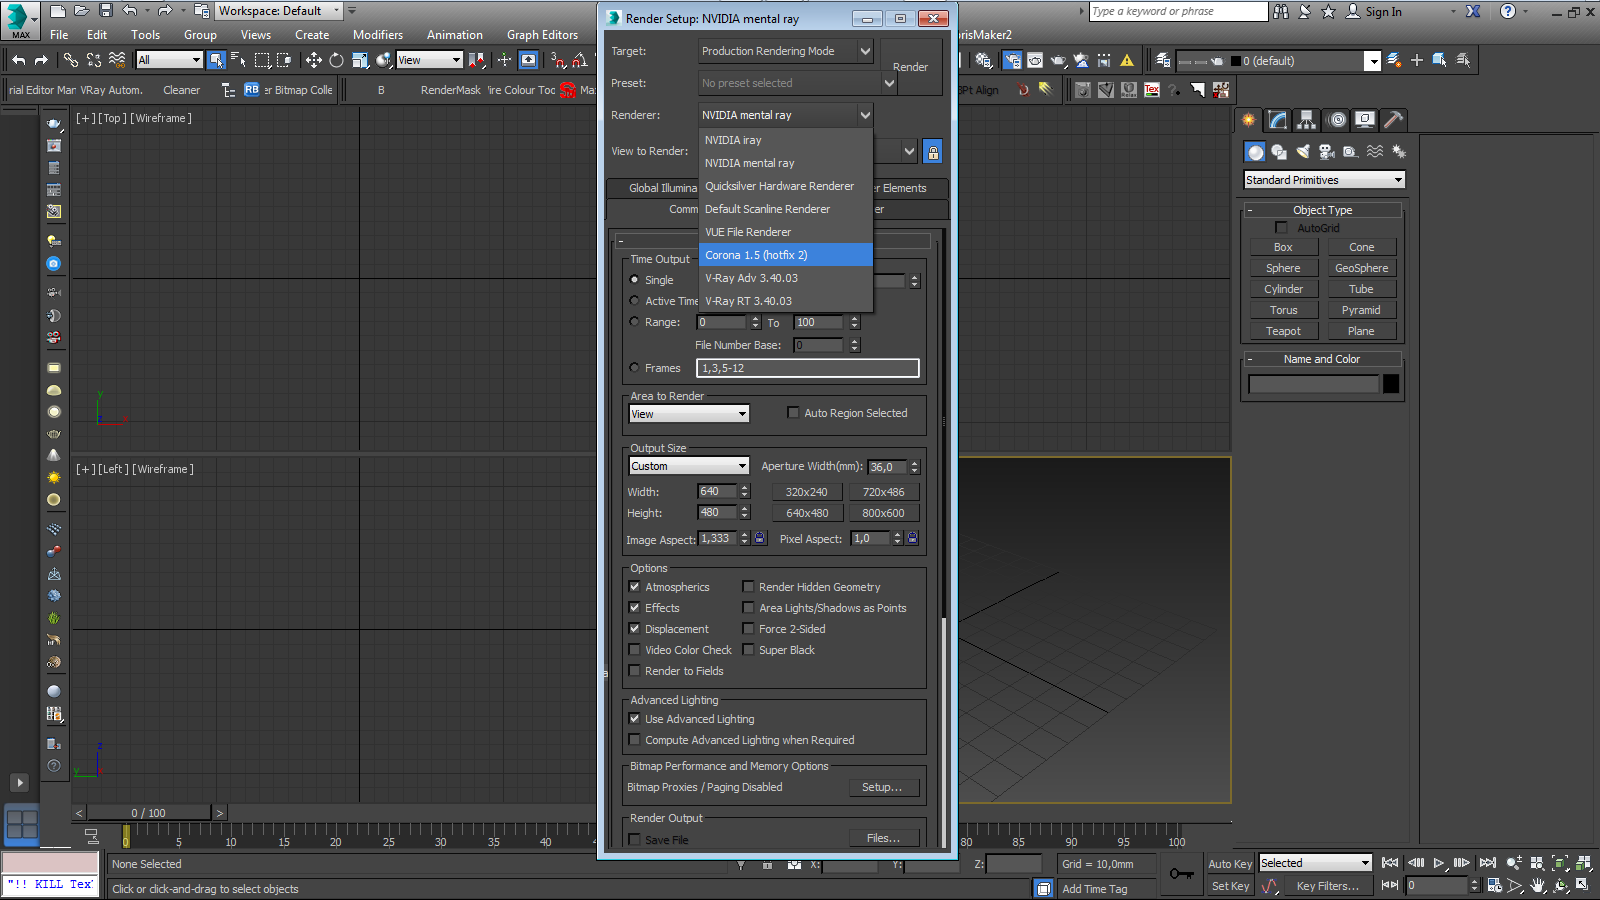Open the Workspace Default dropdown

[x=280, y=11]
